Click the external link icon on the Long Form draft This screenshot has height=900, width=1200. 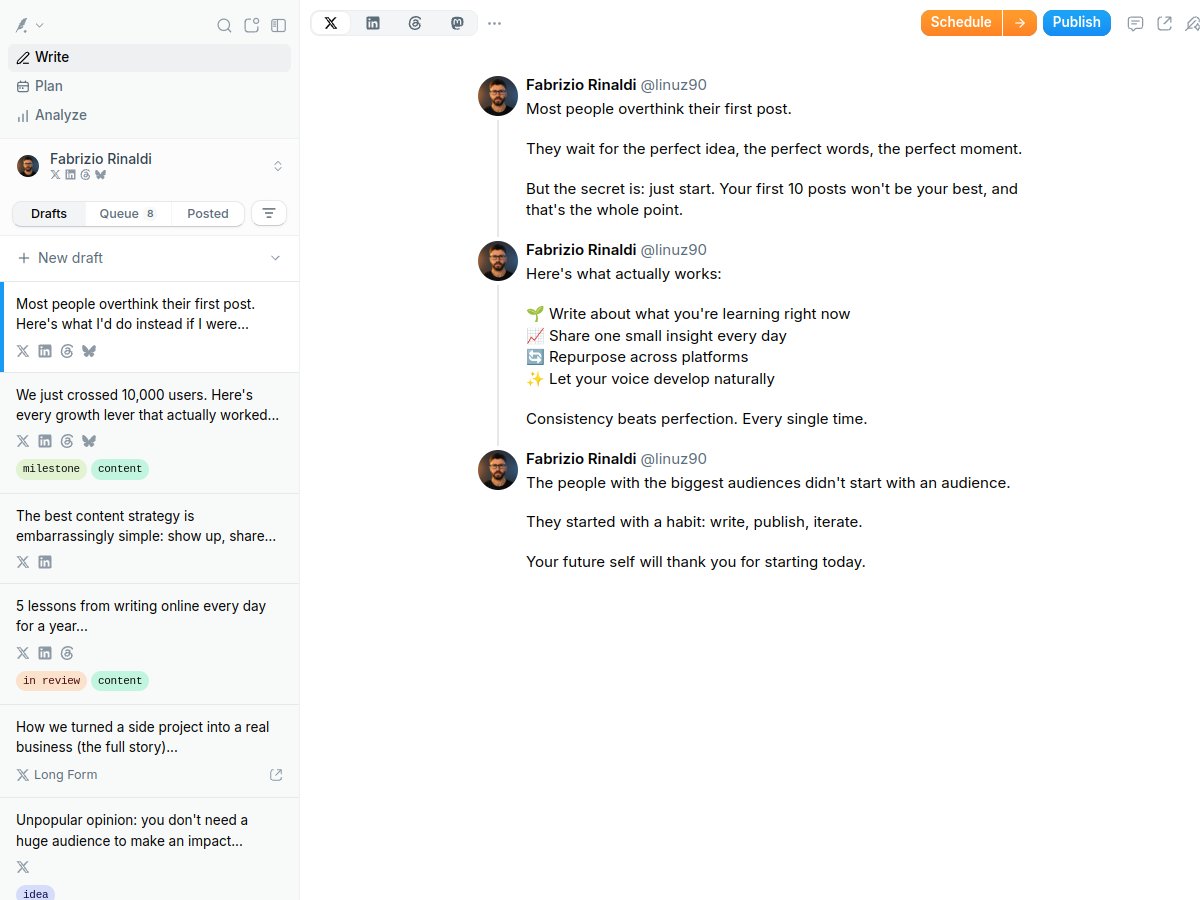pos(277,775)
